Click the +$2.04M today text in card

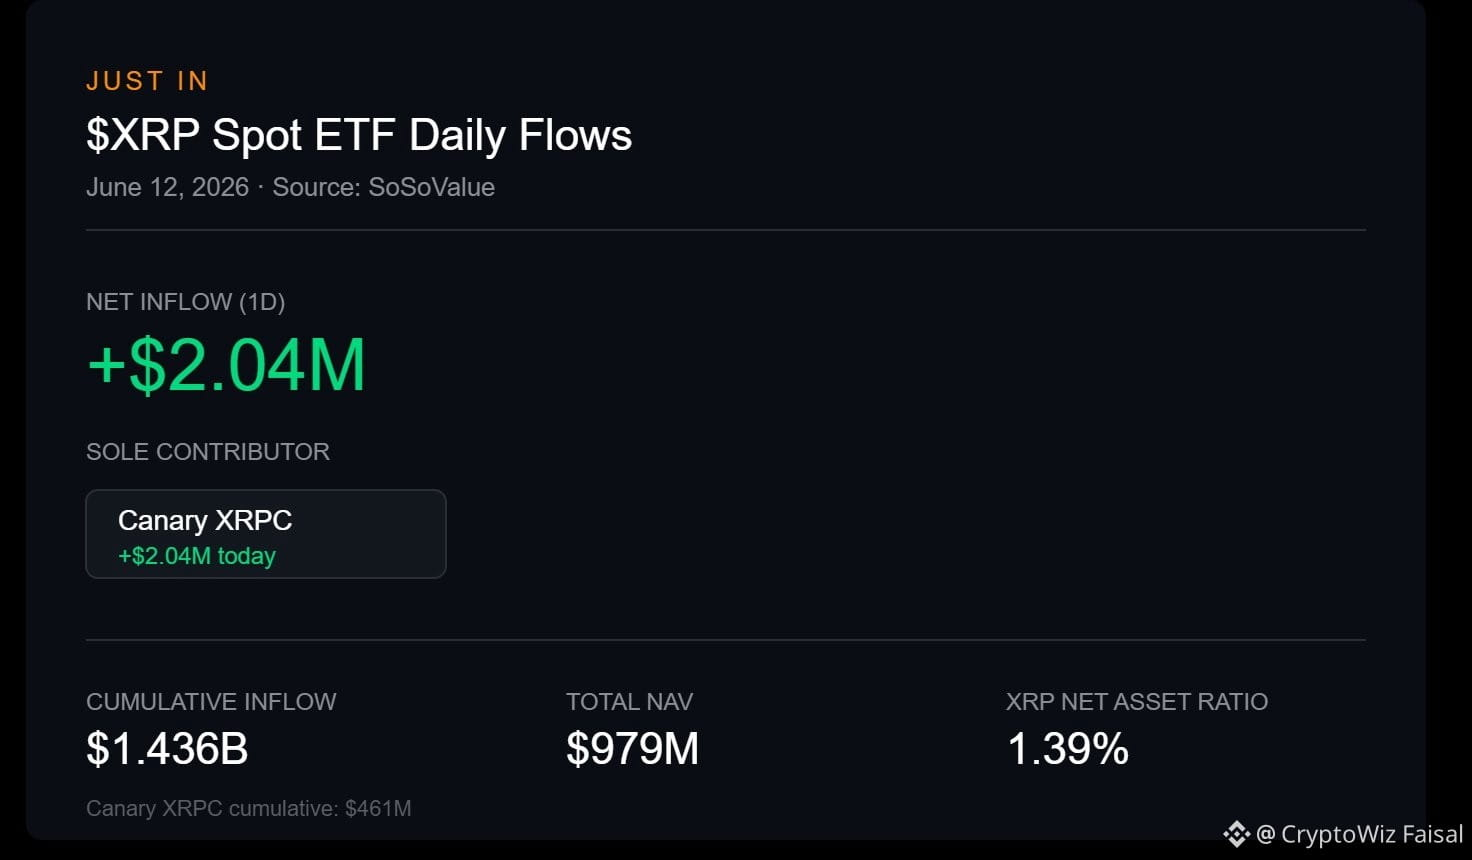[197, 556]
